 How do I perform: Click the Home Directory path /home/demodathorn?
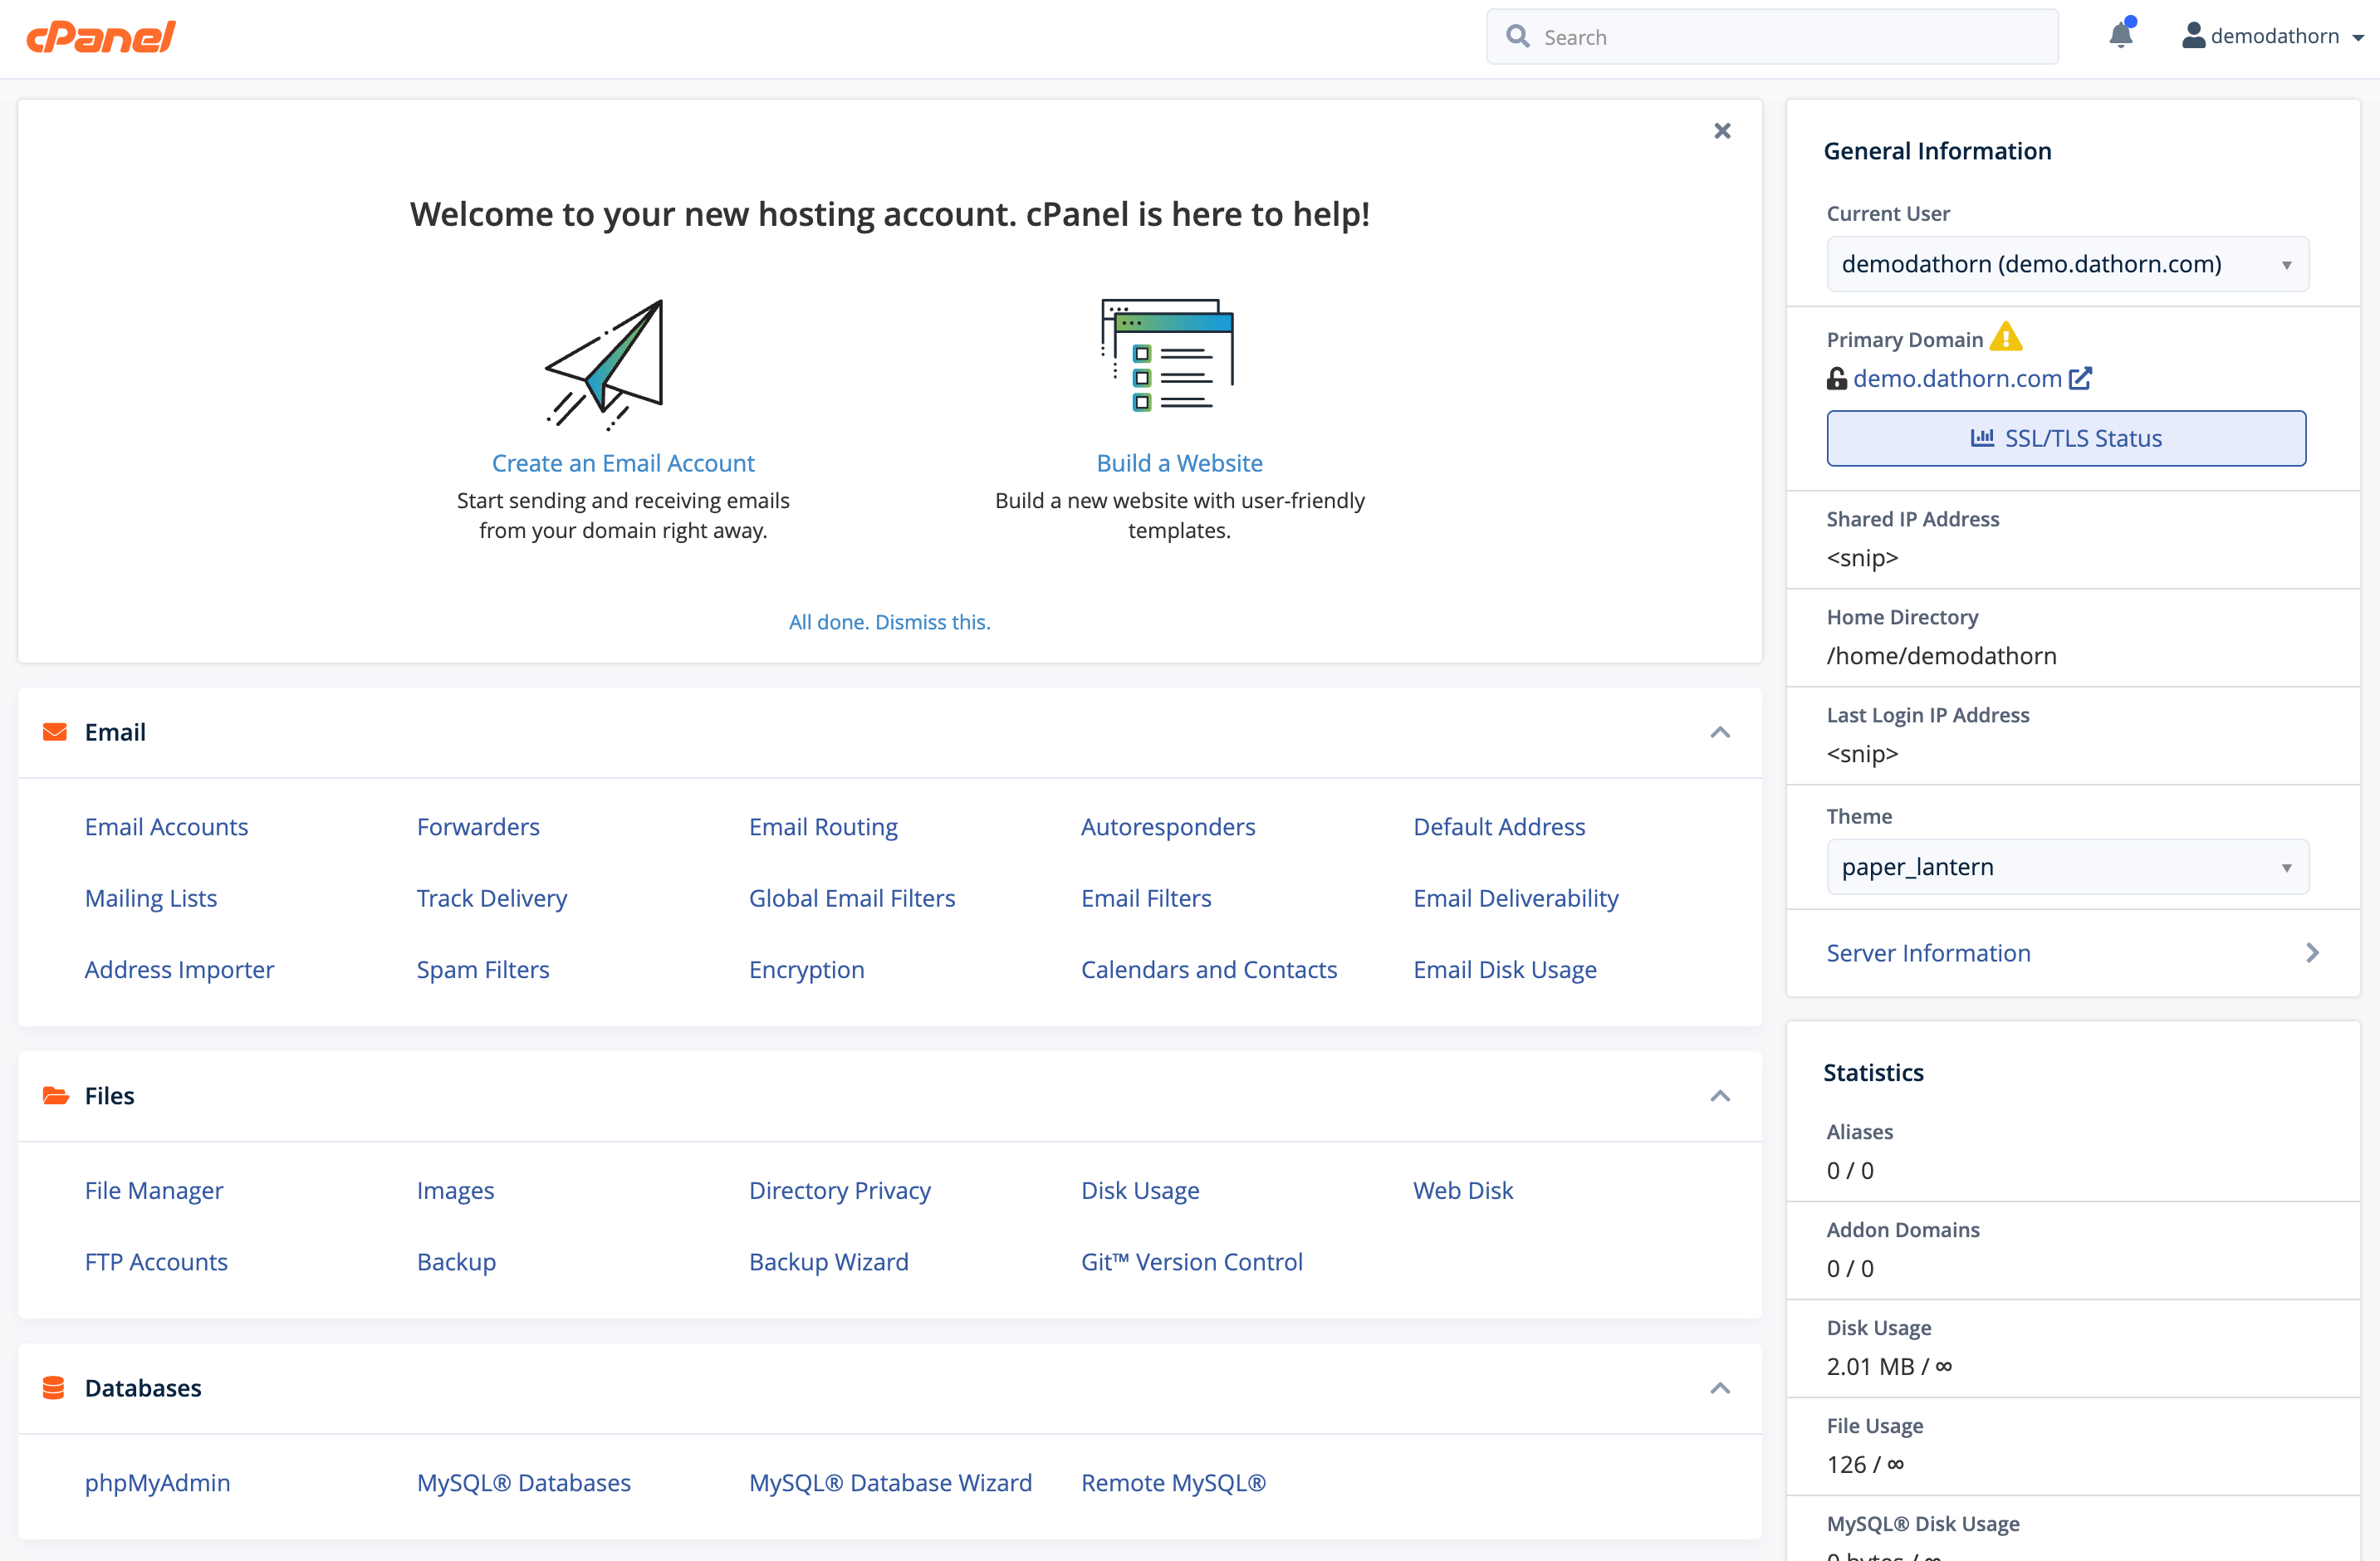1941,655
